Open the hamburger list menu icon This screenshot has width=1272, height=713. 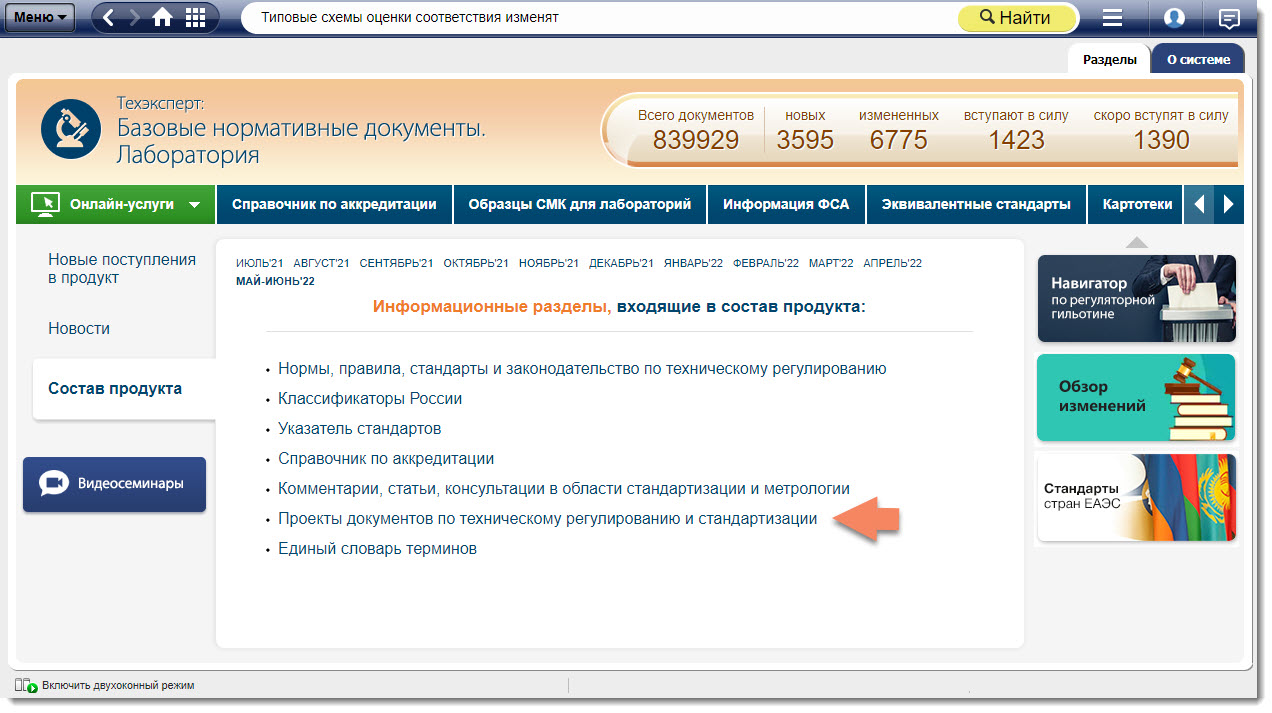[x=1112, y=17]
